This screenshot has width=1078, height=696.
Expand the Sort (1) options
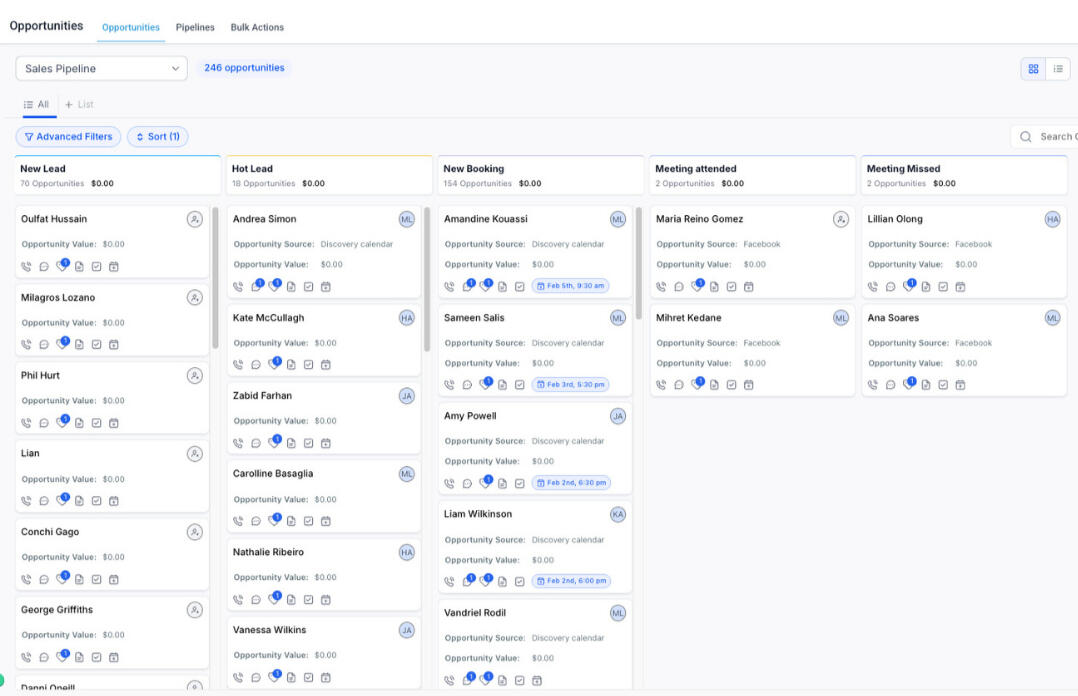(x=158, y=137)
